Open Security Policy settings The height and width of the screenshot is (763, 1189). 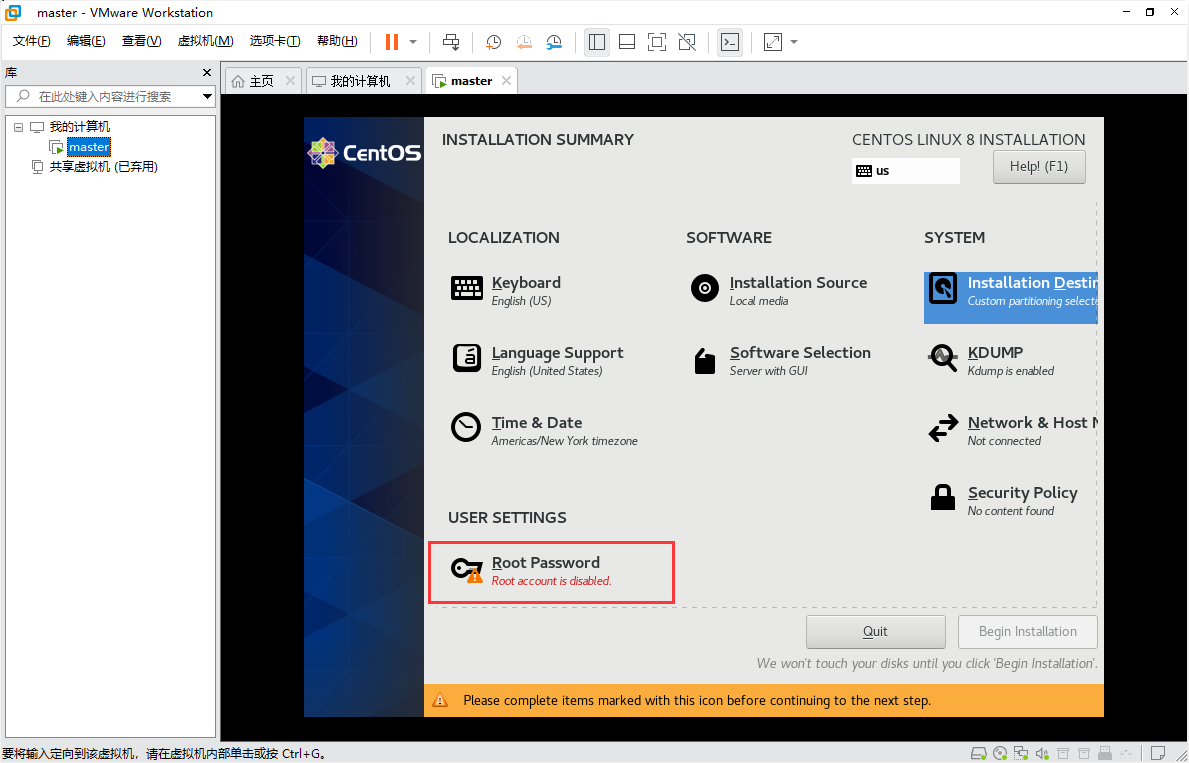(1002, 501)
